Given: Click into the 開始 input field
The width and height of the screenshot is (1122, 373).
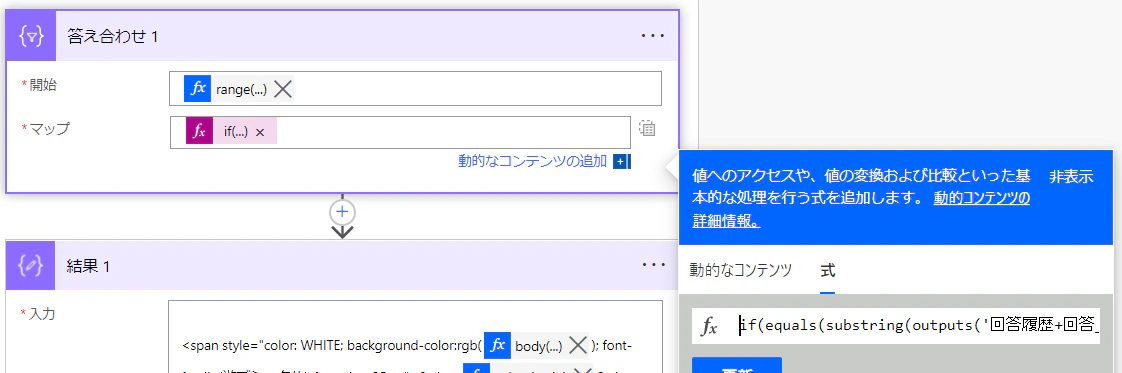Looking at the screenshot, I should click(x=416, y=89).
